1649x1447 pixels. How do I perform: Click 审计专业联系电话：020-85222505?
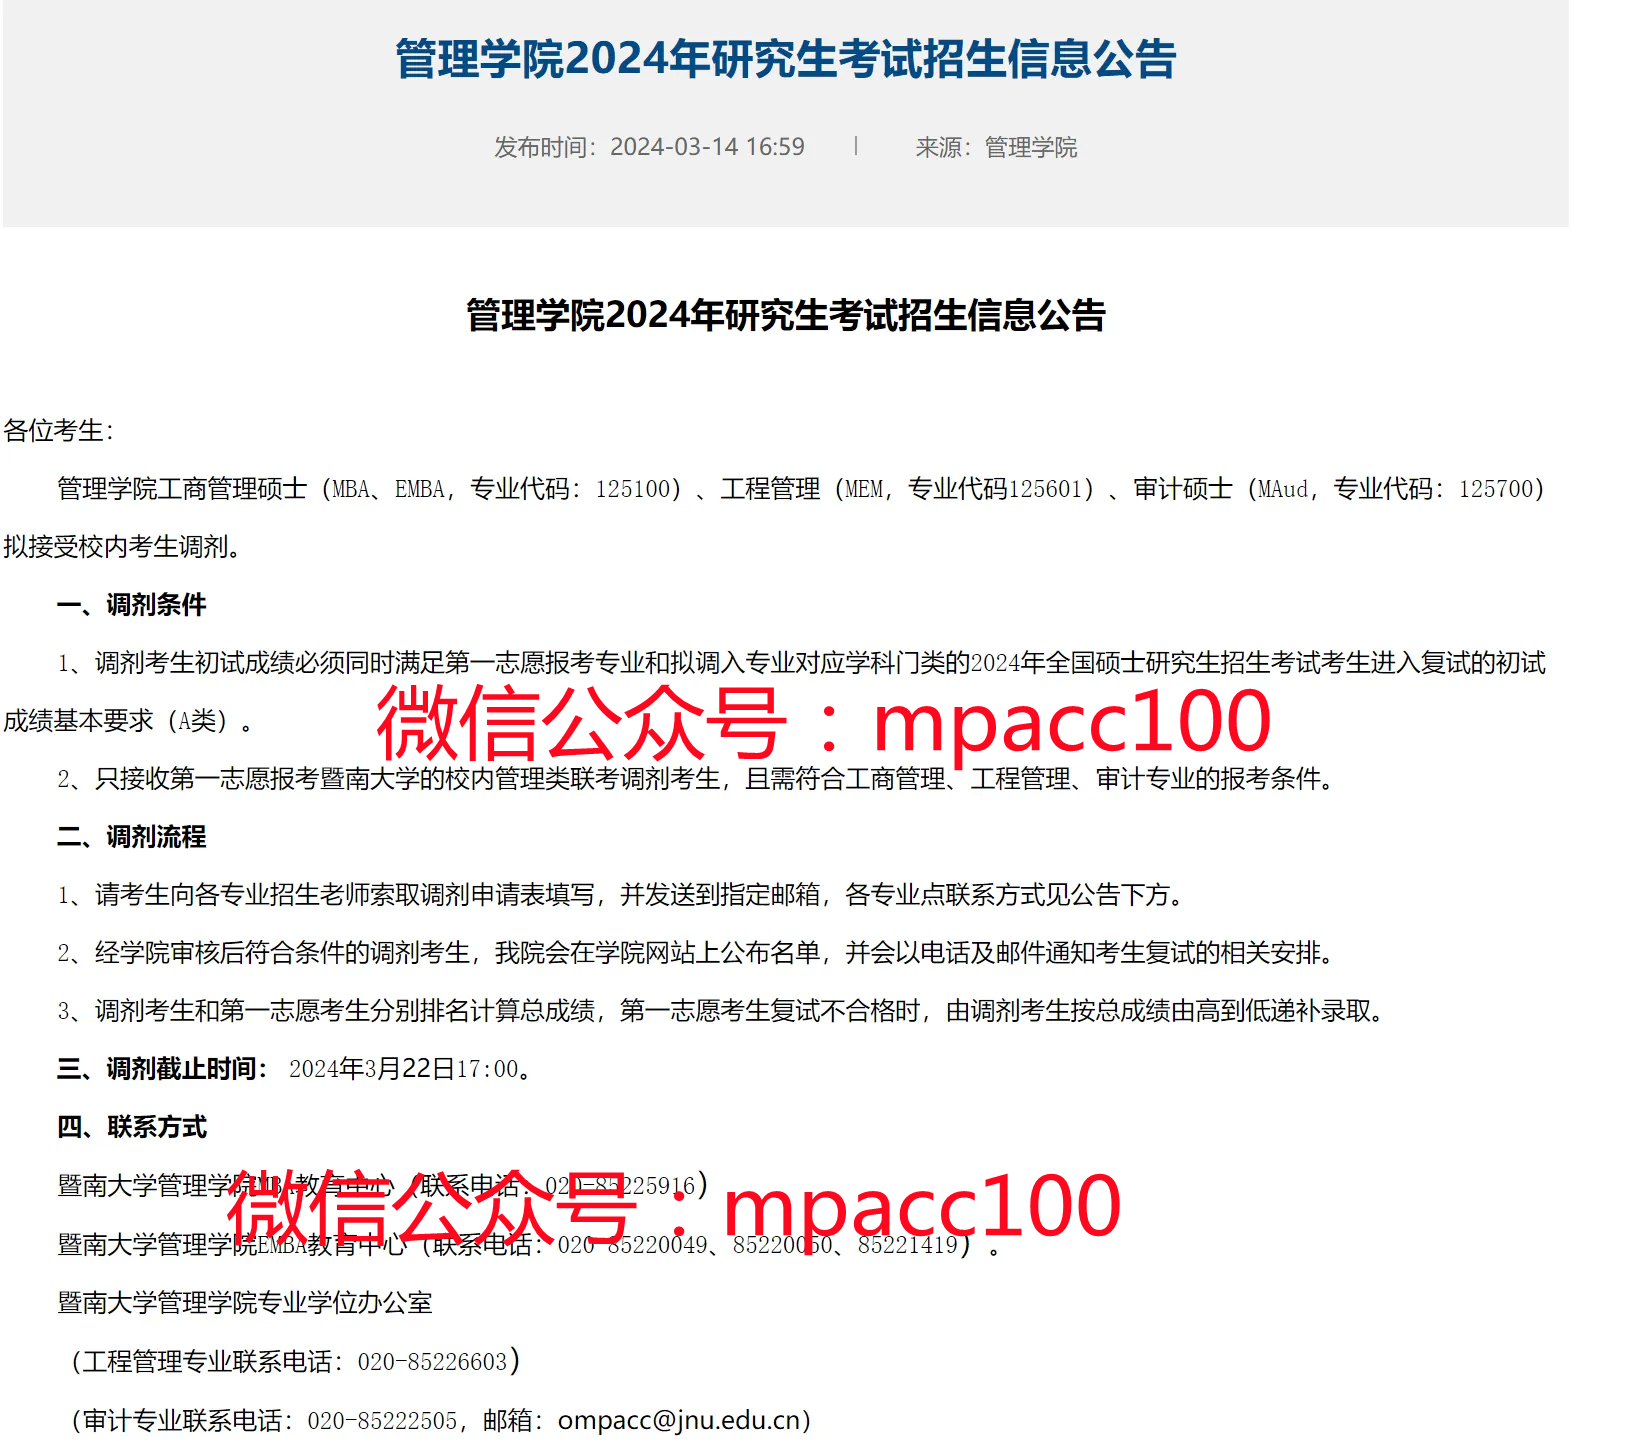coord(270,1420)
